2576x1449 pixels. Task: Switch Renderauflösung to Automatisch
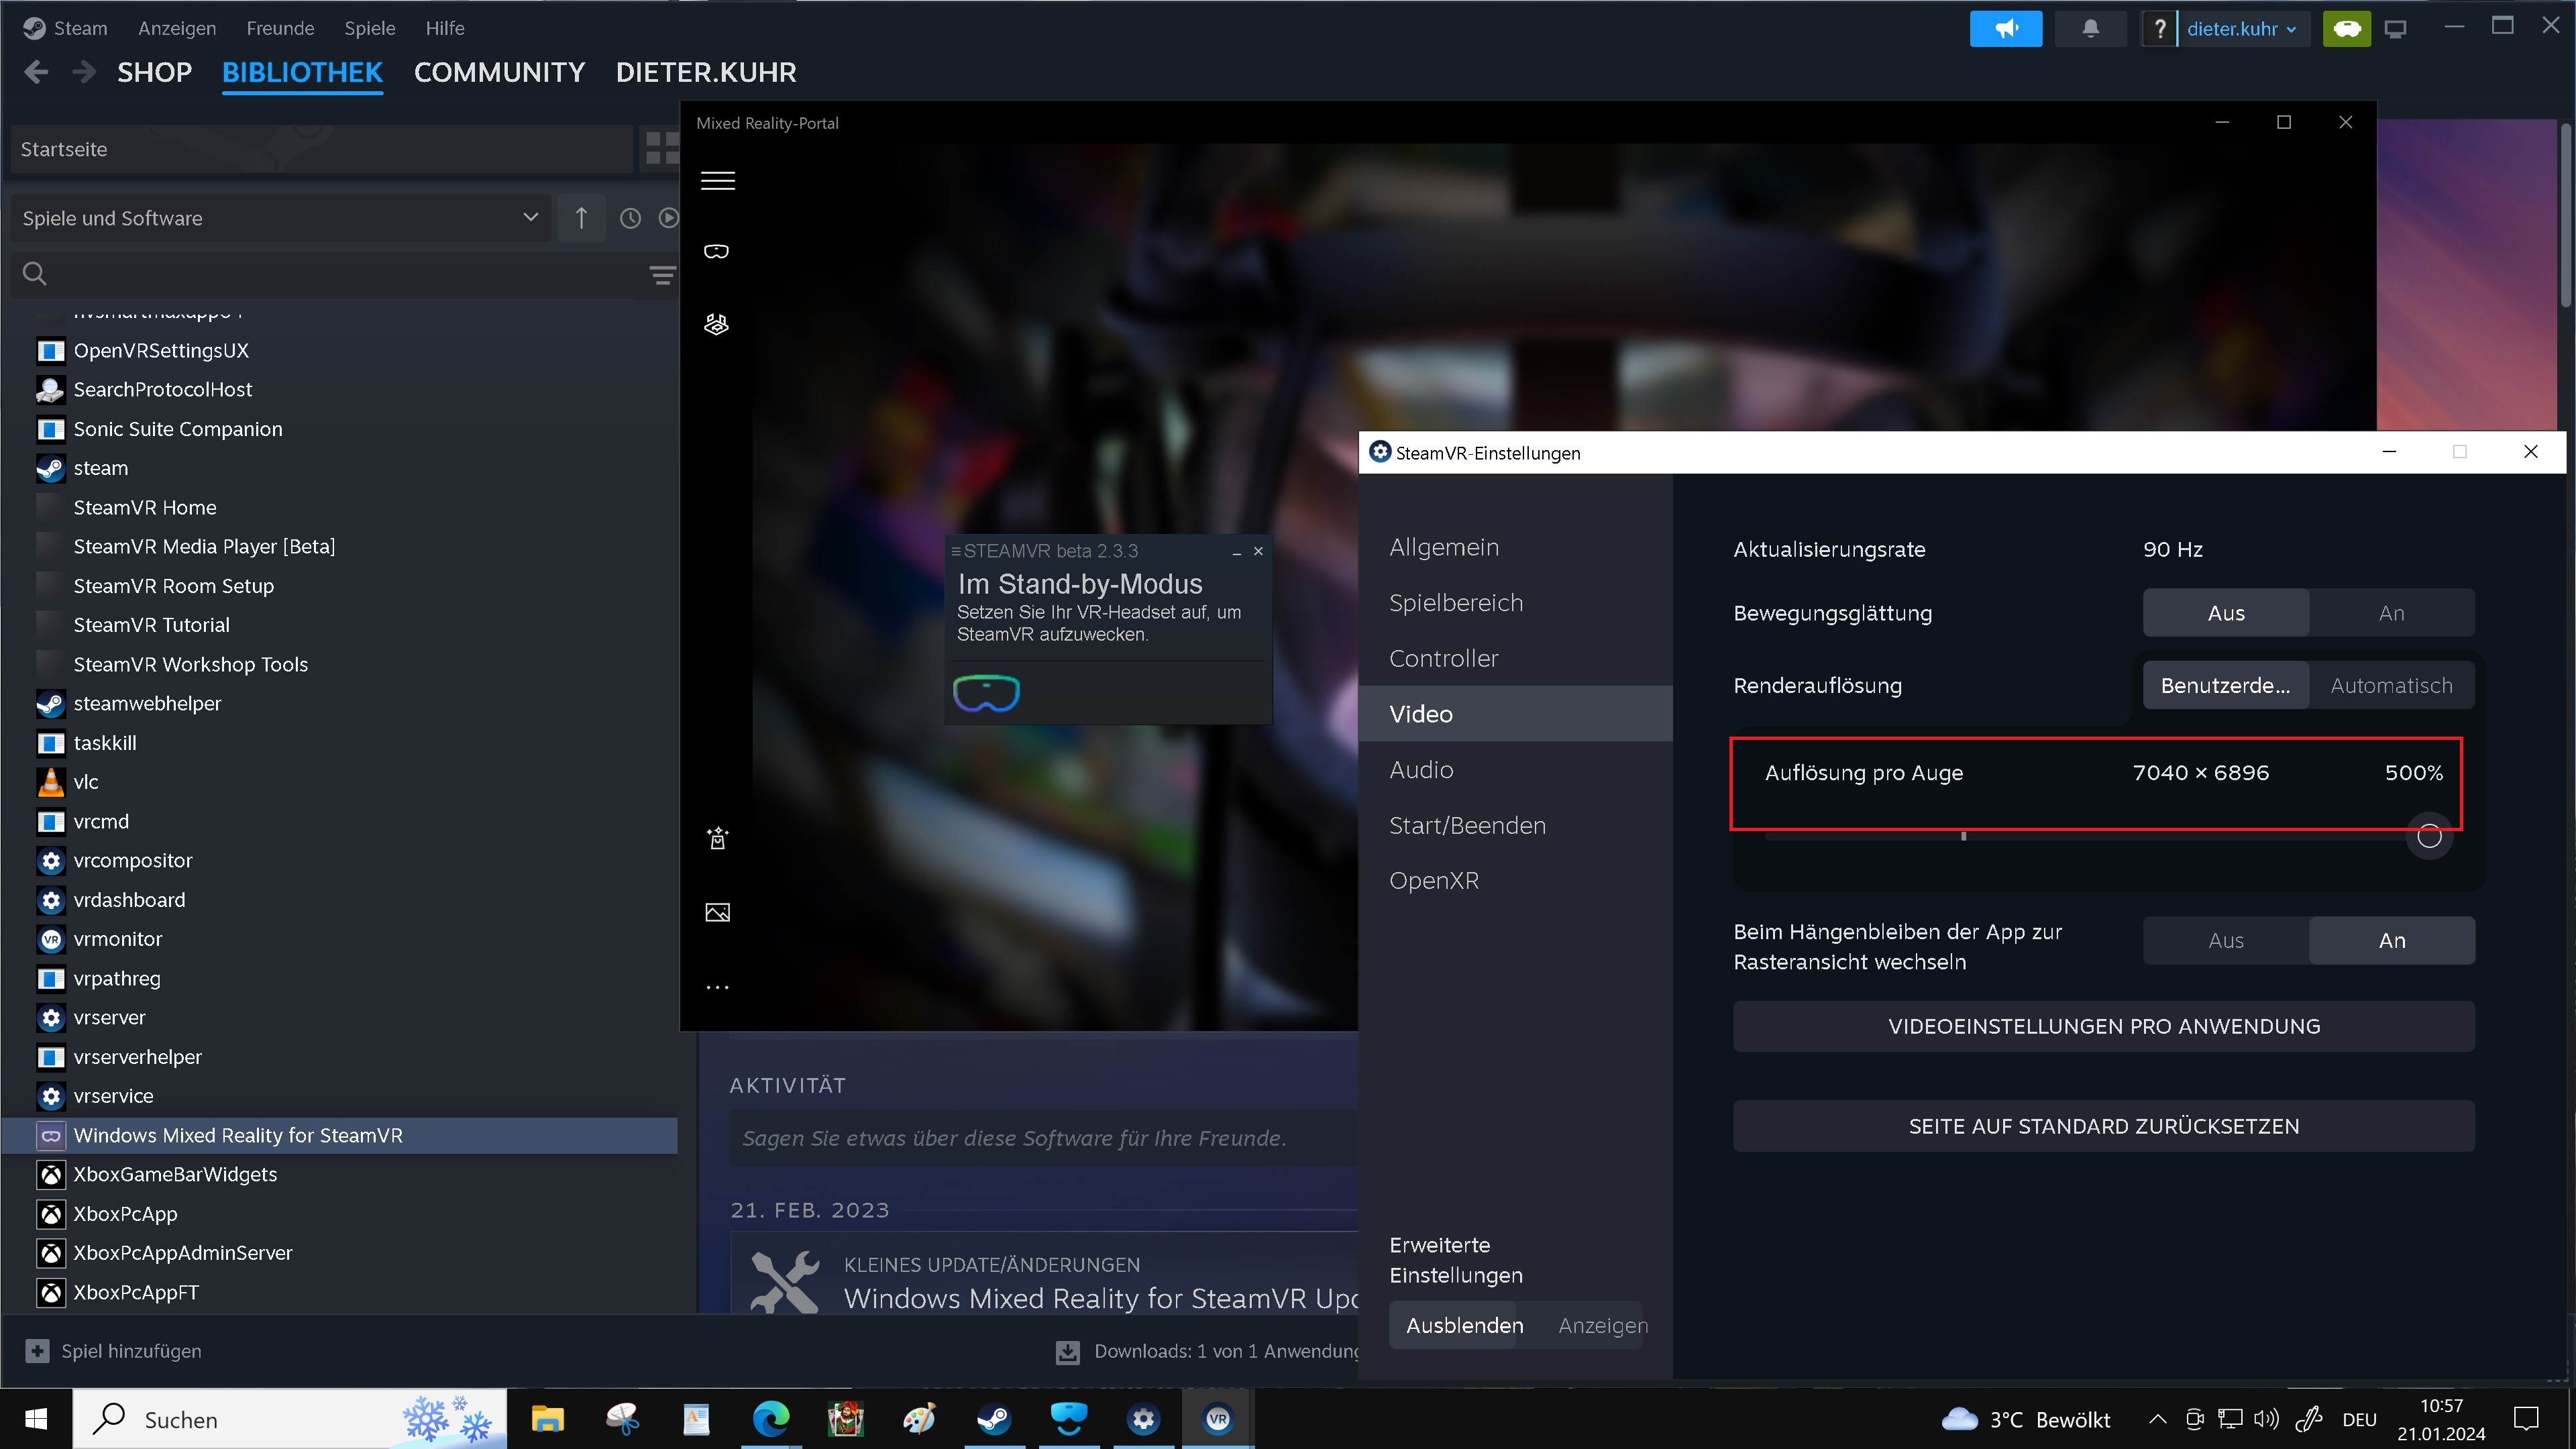pos(2392,685)
